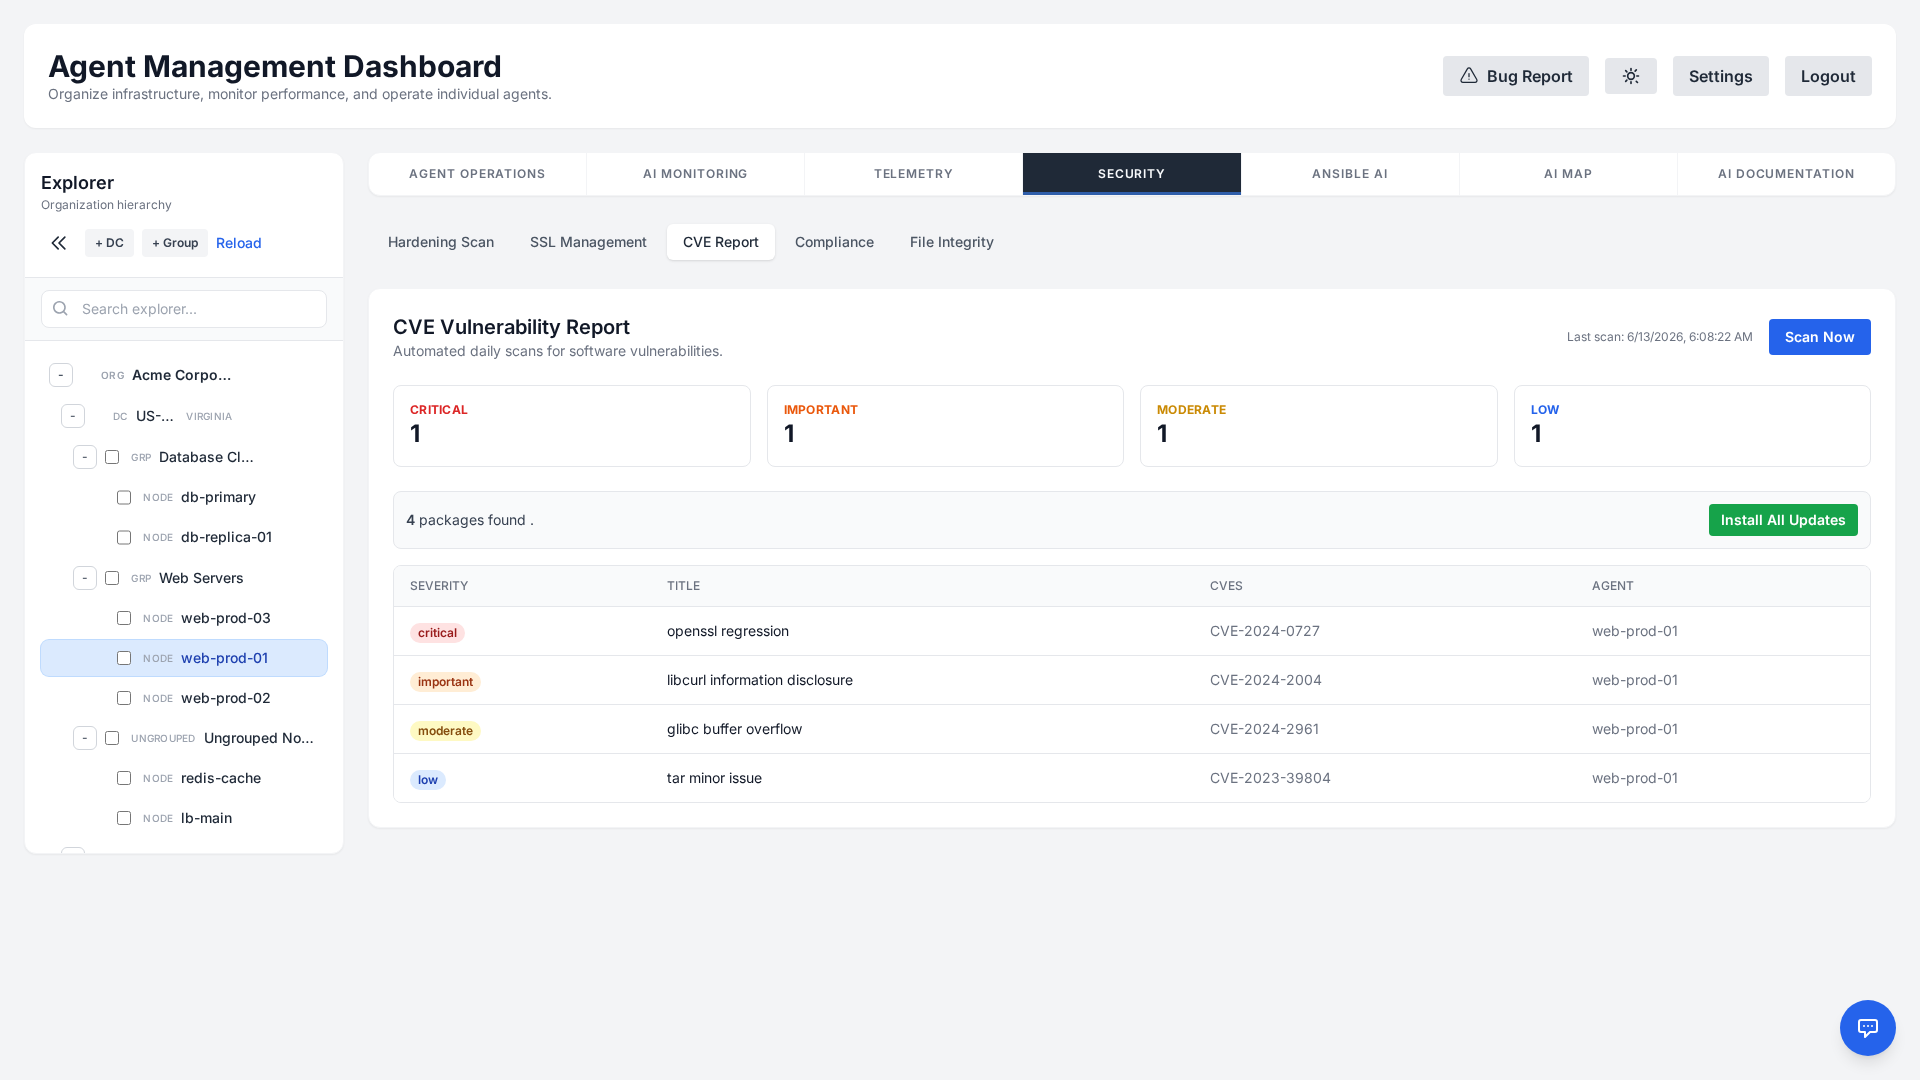Click the Critical count card
Screen dimensions: 1920x1080
point(572,426)
